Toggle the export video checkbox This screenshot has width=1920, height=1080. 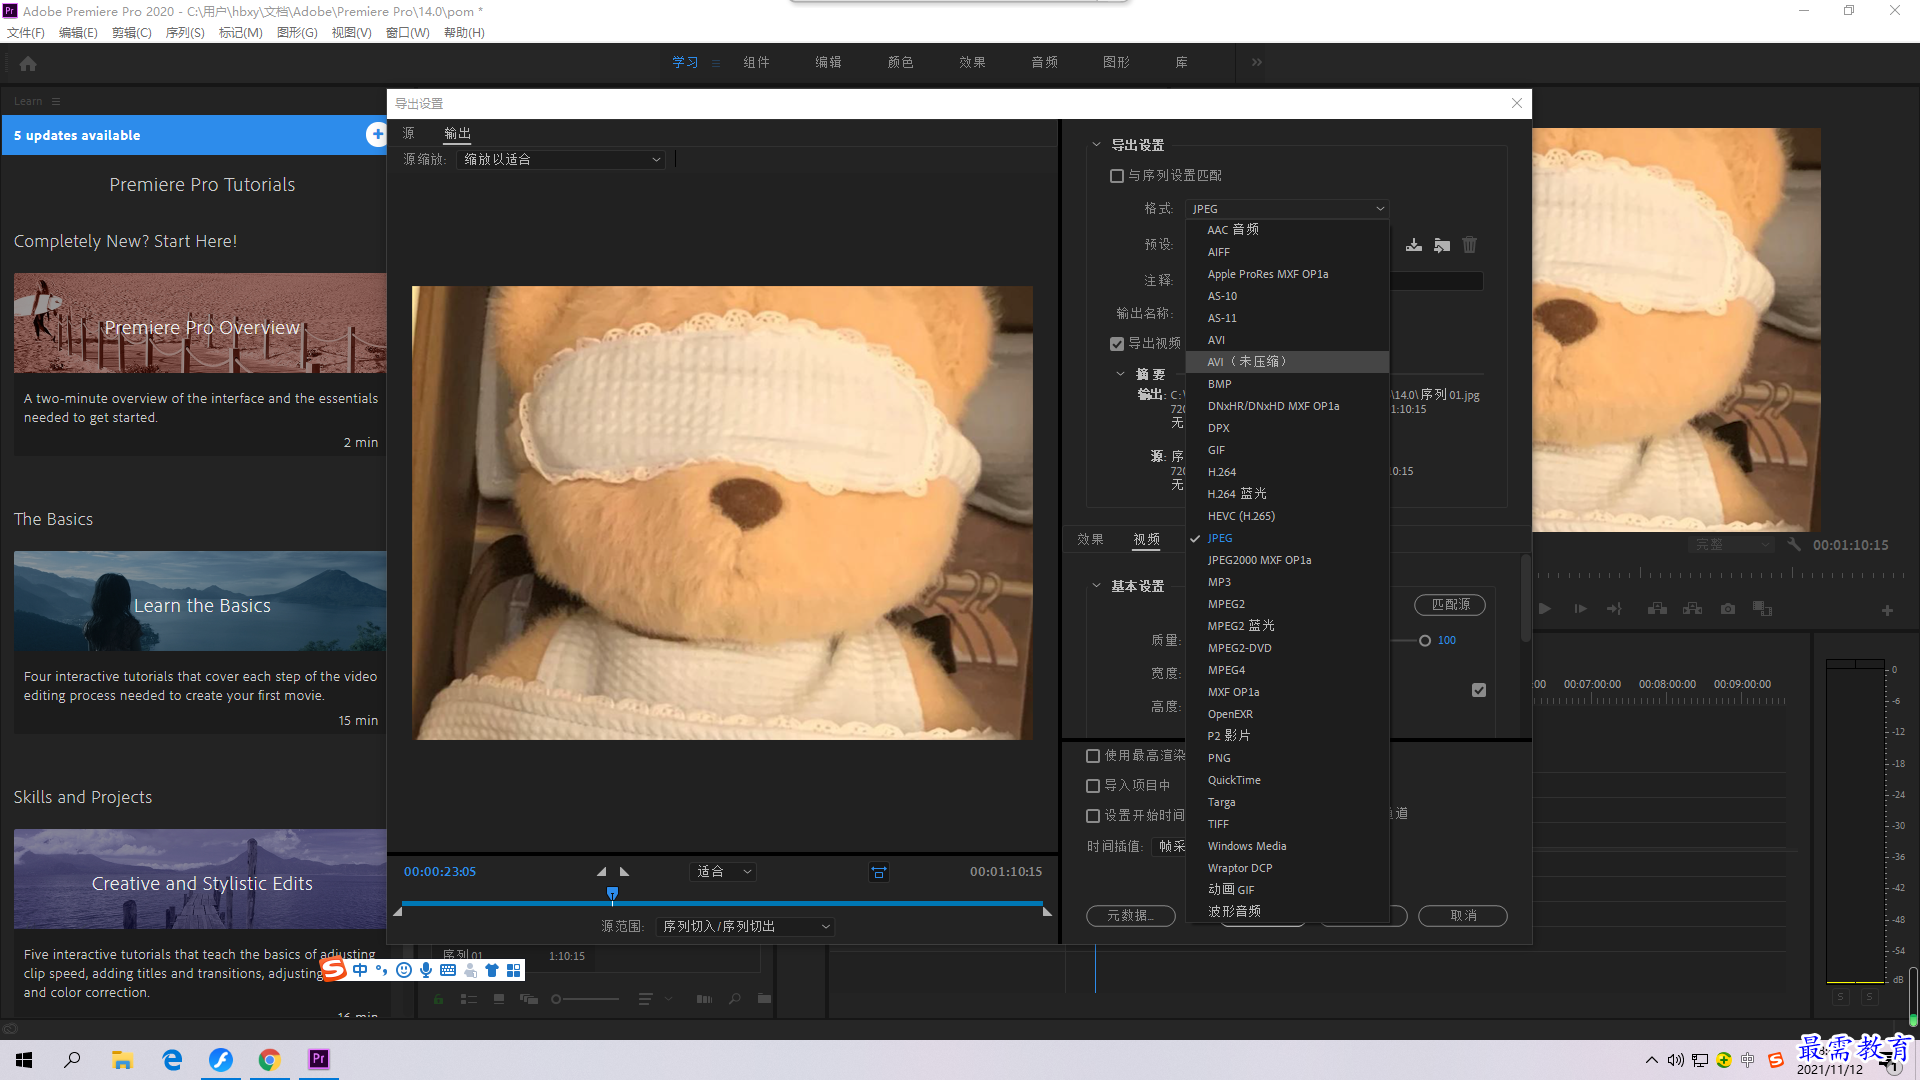point(1117,344)
